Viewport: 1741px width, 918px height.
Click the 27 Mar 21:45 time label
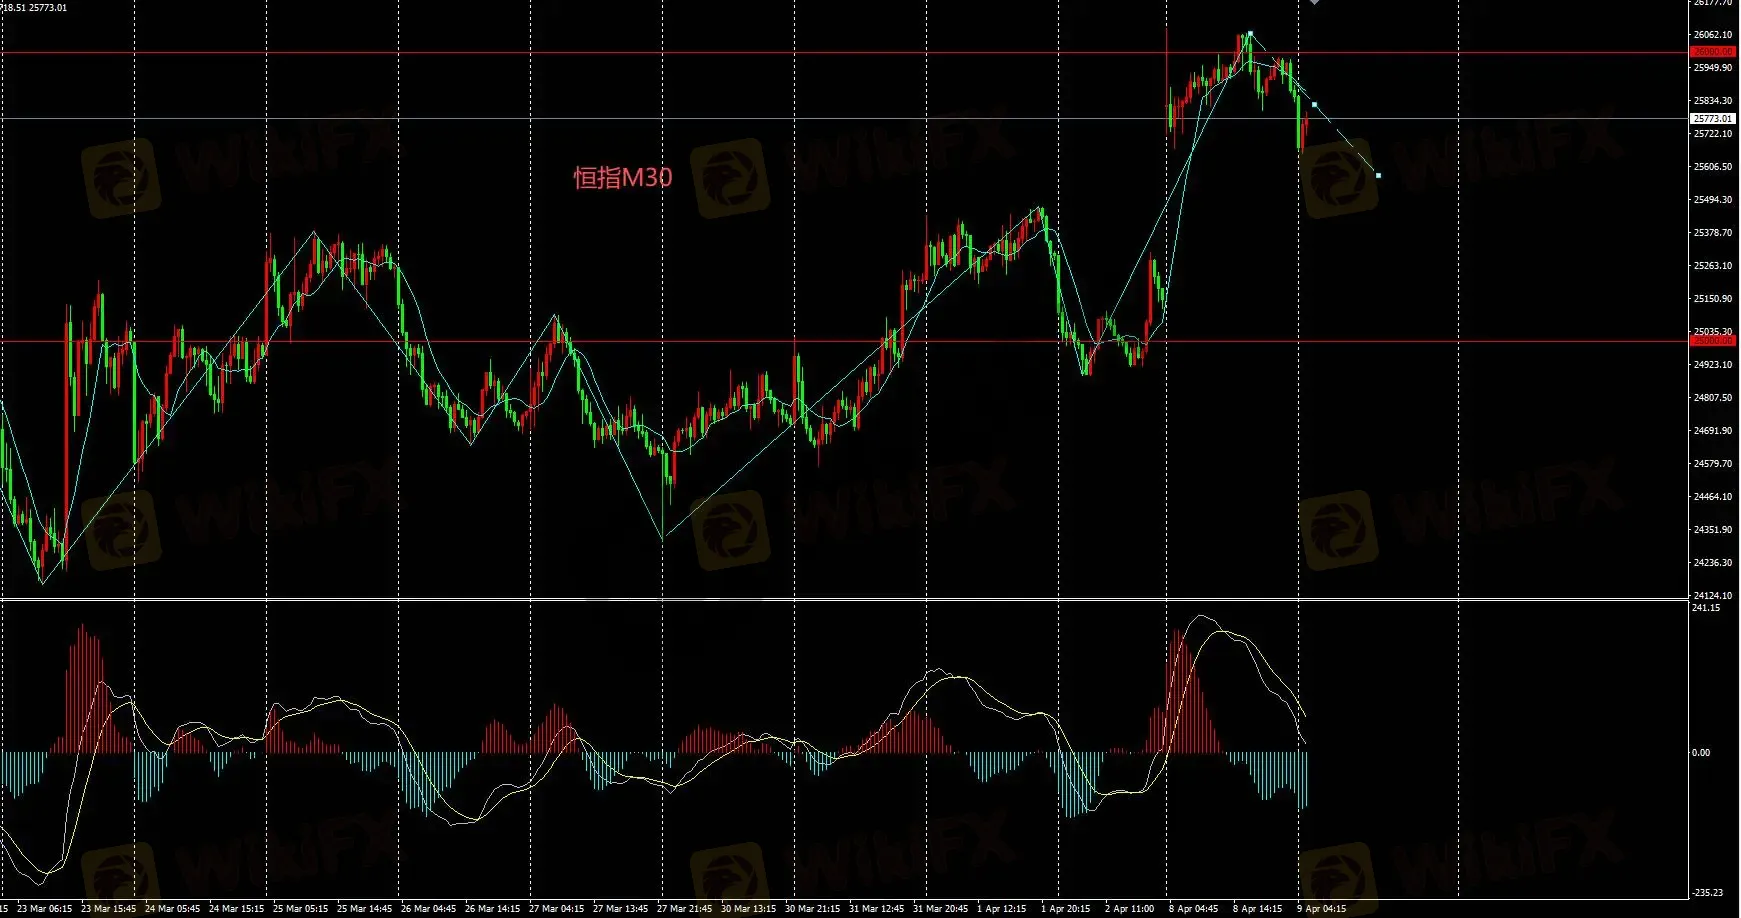684,909
